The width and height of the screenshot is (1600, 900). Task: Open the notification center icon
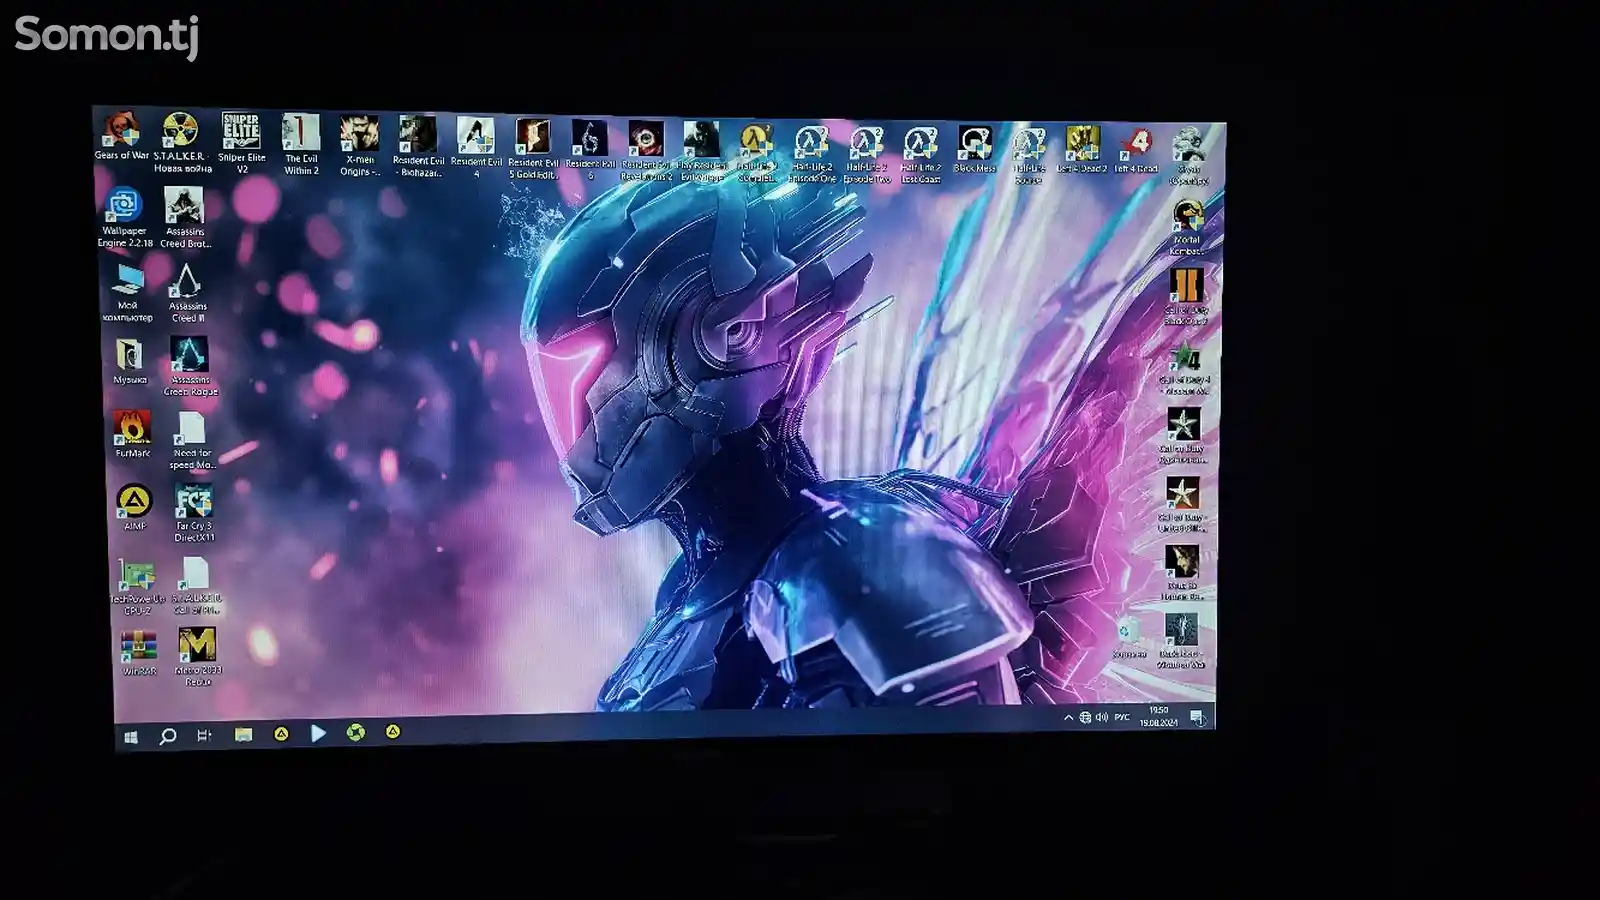click(x=1197, y=717)
